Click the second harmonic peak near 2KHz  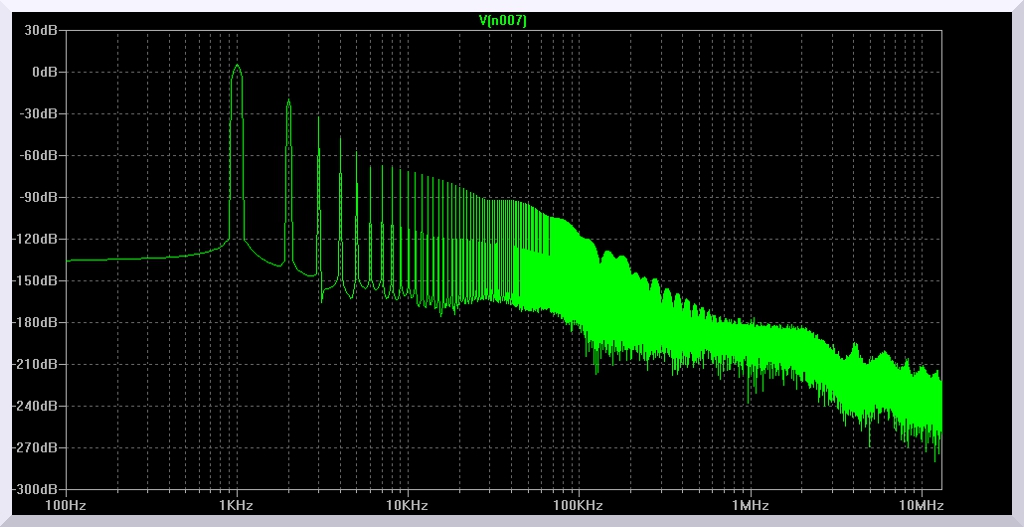pyautogui.click(x=289, y=101)
